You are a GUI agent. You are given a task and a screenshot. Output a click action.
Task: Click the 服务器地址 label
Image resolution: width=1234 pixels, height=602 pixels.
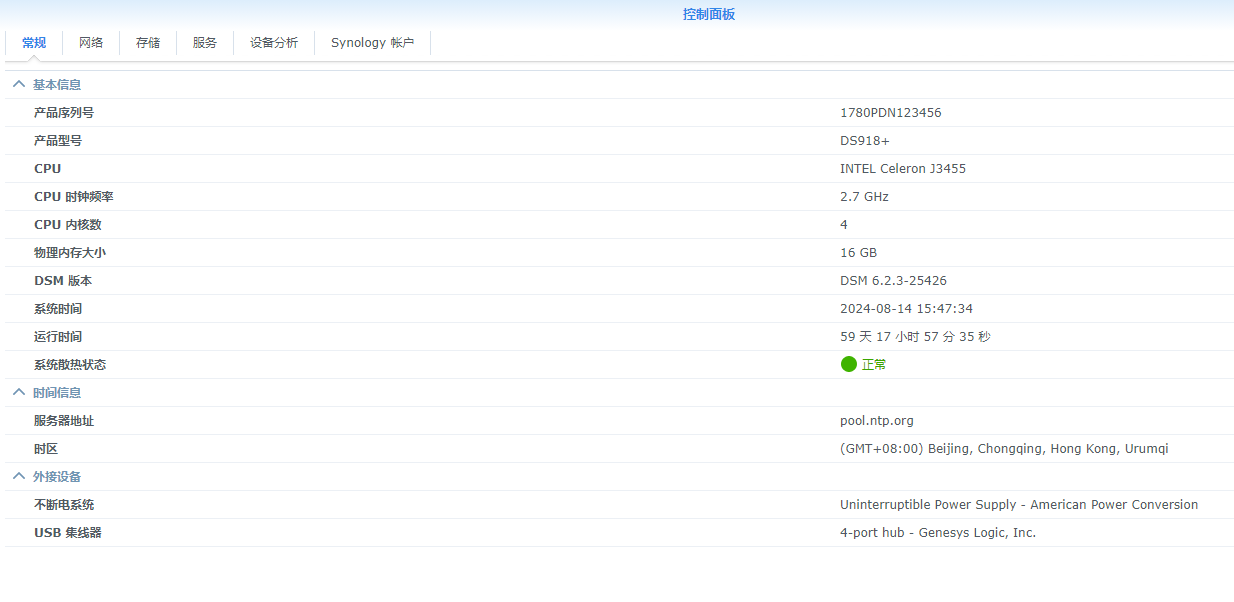point(64,421)
